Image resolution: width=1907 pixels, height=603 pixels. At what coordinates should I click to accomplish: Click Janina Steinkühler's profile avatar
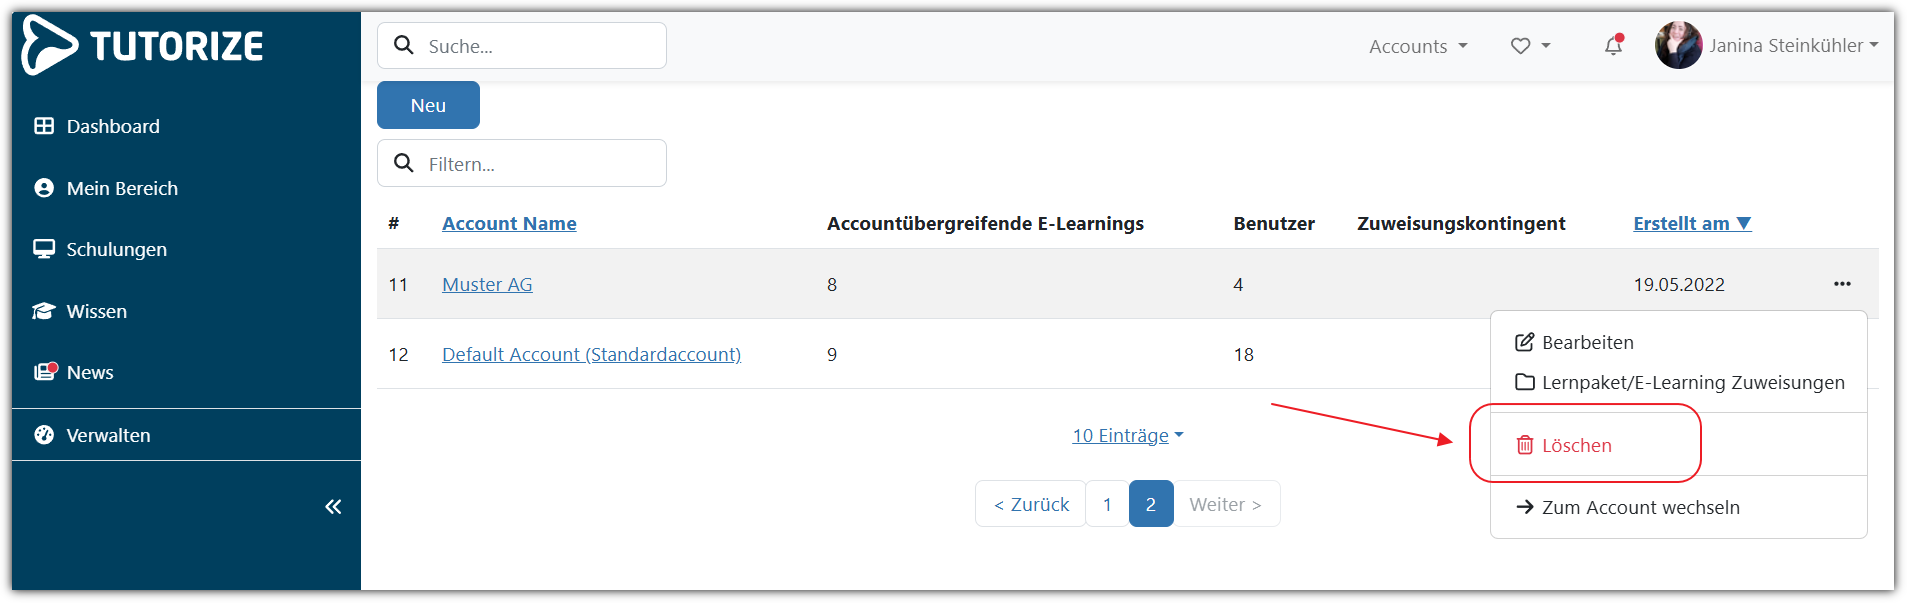pos(1678,46)
